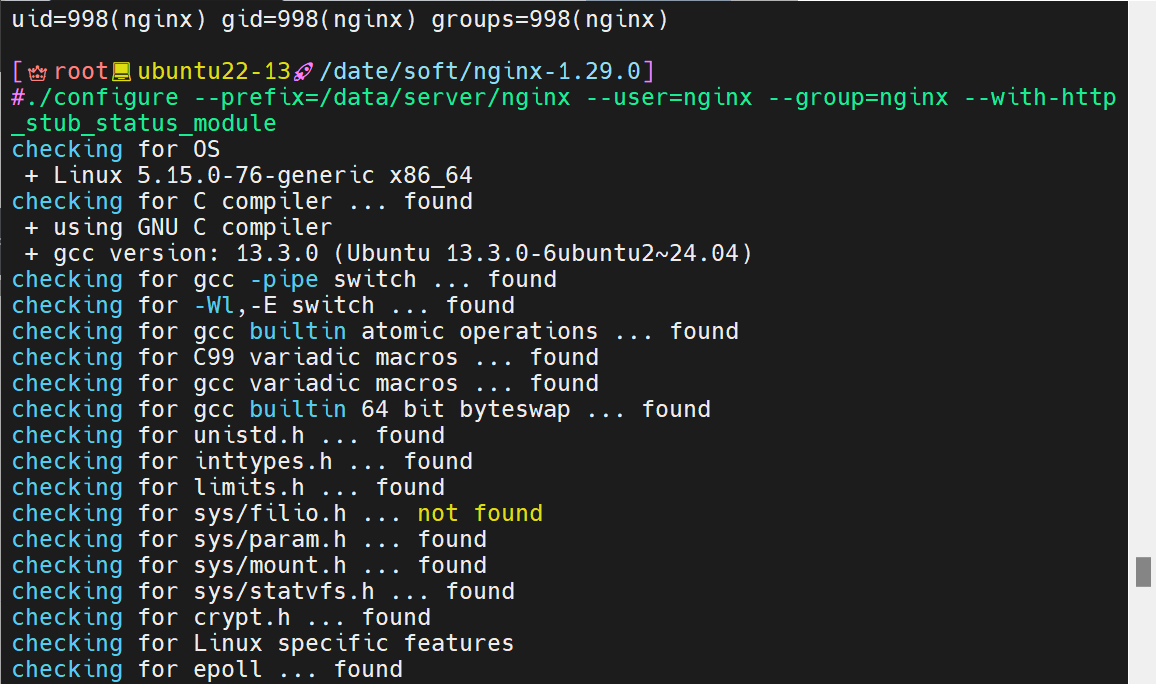Click the 'uid=998(nginx)' output

click(x=109, y=19)
